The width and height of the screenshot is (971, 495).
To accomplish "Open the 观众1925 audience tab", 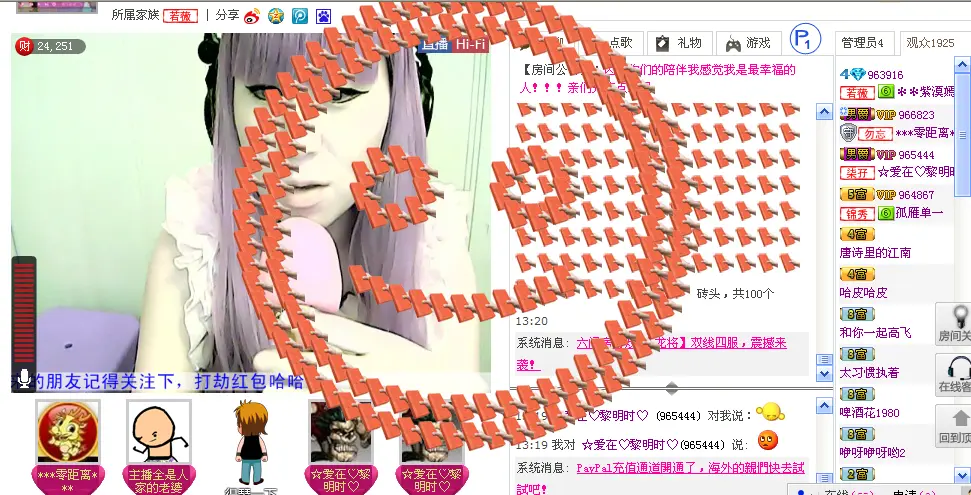I will [932, 43].
